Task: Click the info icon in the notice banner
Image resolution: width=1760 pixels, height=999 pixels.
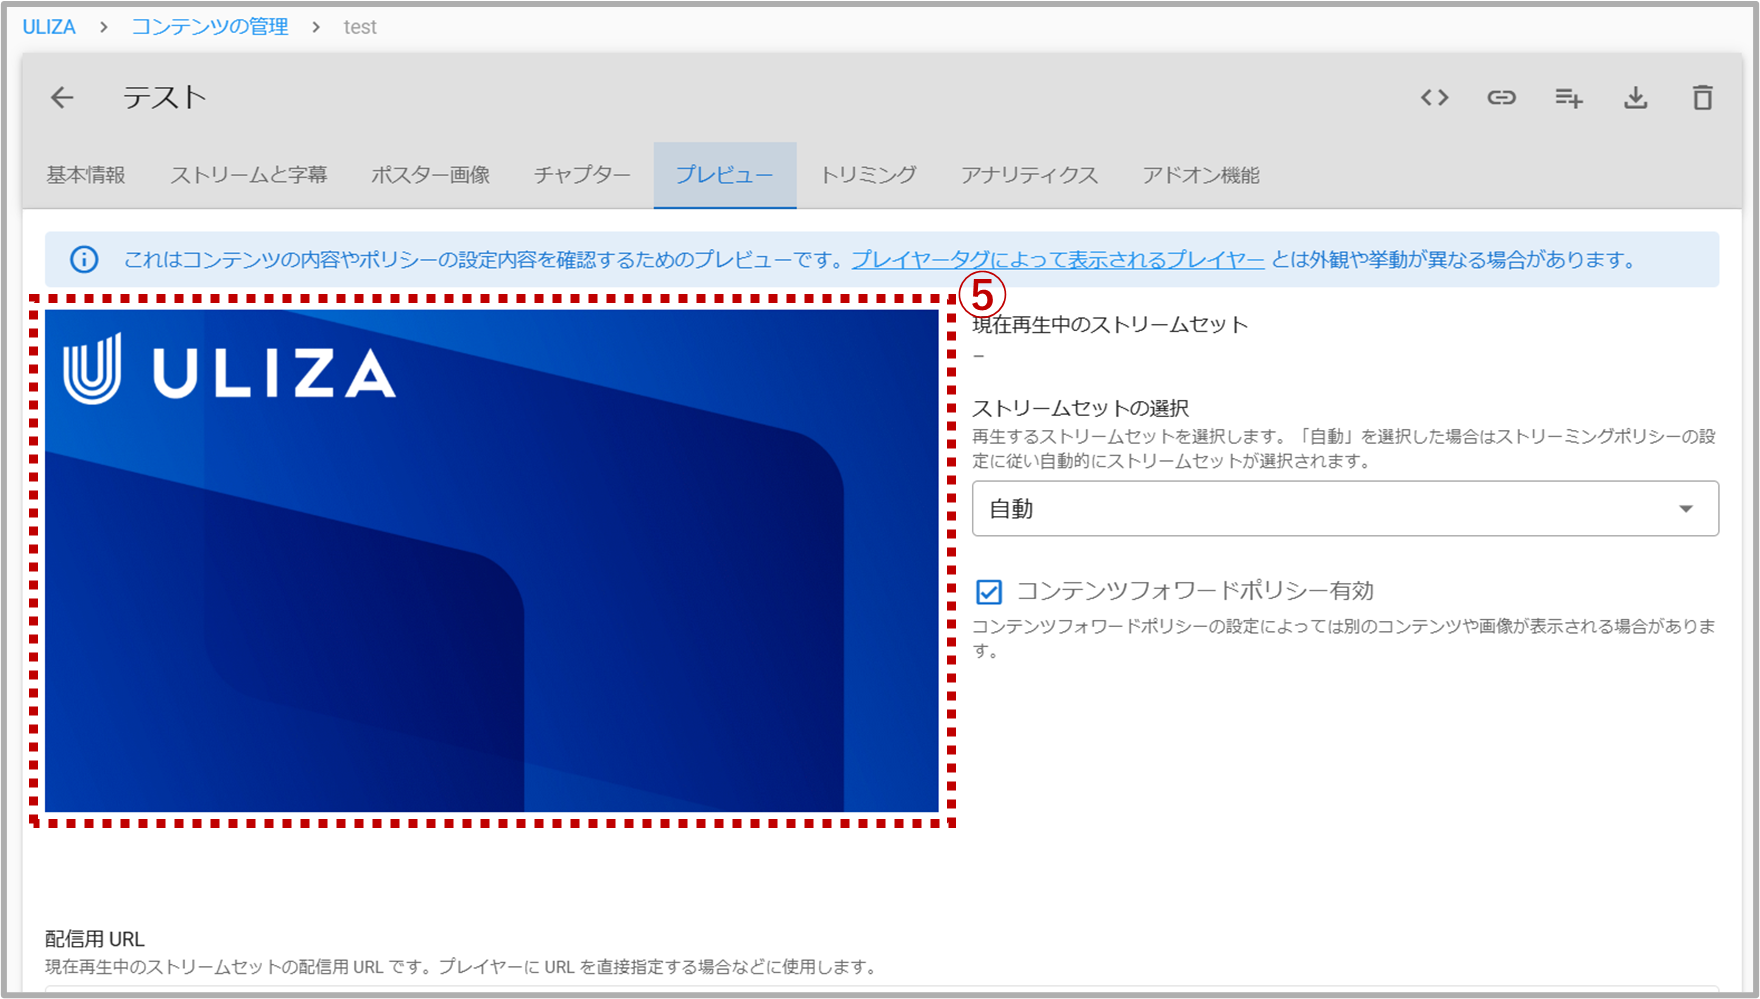Action: pyautogui.click(x=84, y=260)
